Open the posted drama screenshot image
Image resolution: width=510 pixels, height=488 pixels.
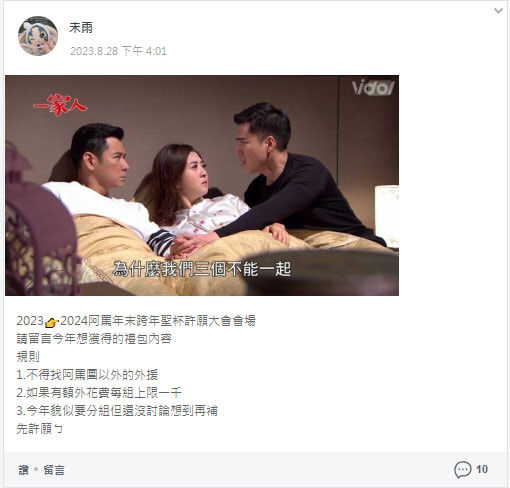[x=202, y=185]
